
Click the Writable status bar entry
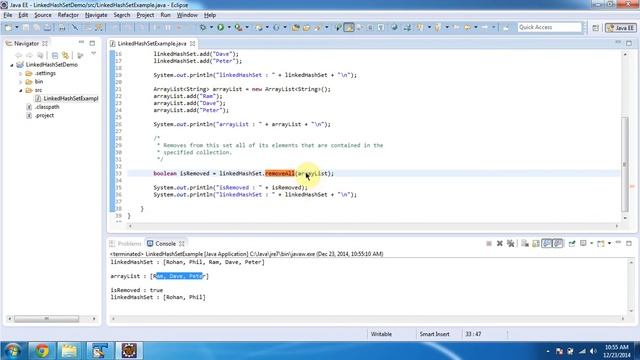pos(381,334)
